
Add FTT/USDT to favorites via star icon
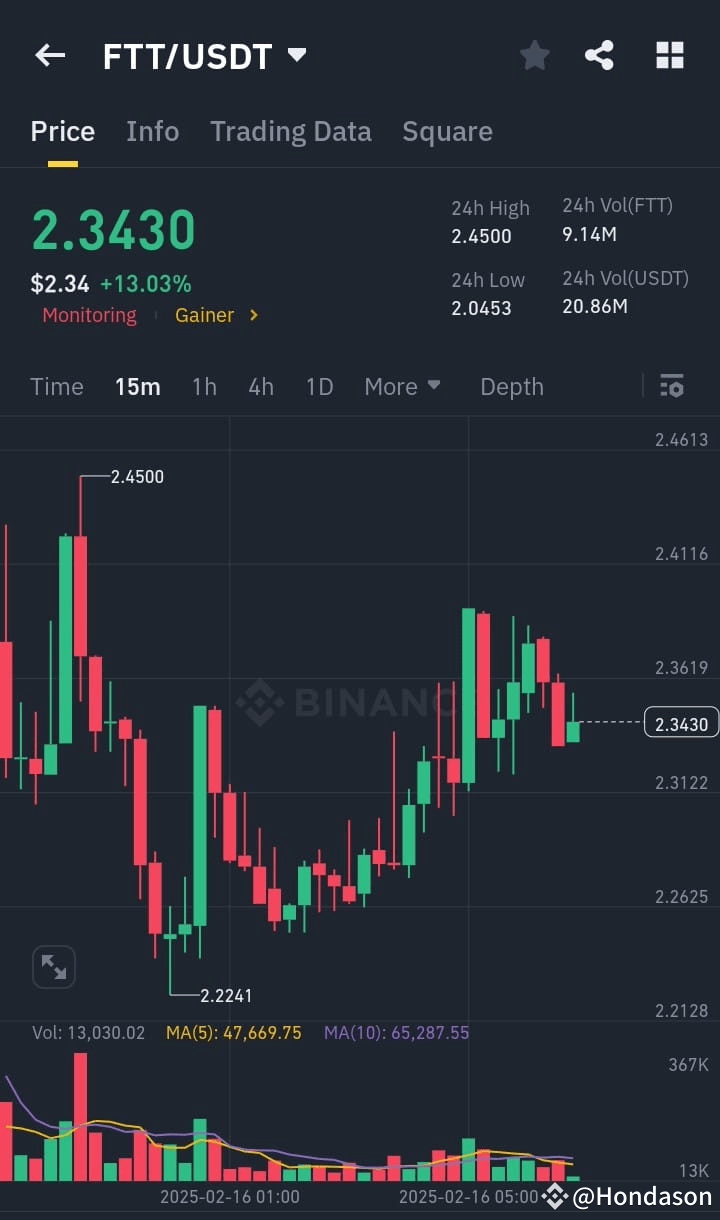[534, 55]
